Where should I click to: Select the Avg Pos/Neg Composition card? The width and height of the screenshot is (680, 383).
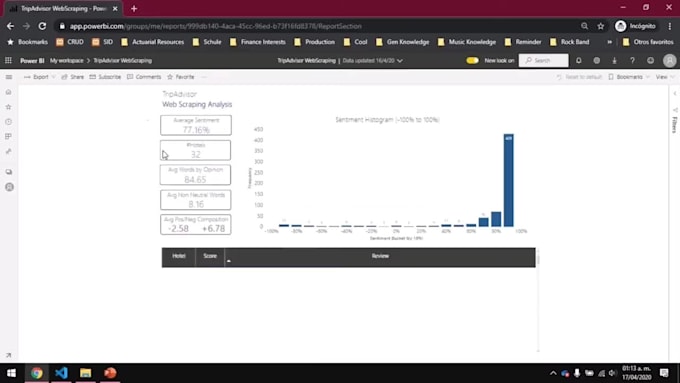pyautogui.click(x=196, y=225)
